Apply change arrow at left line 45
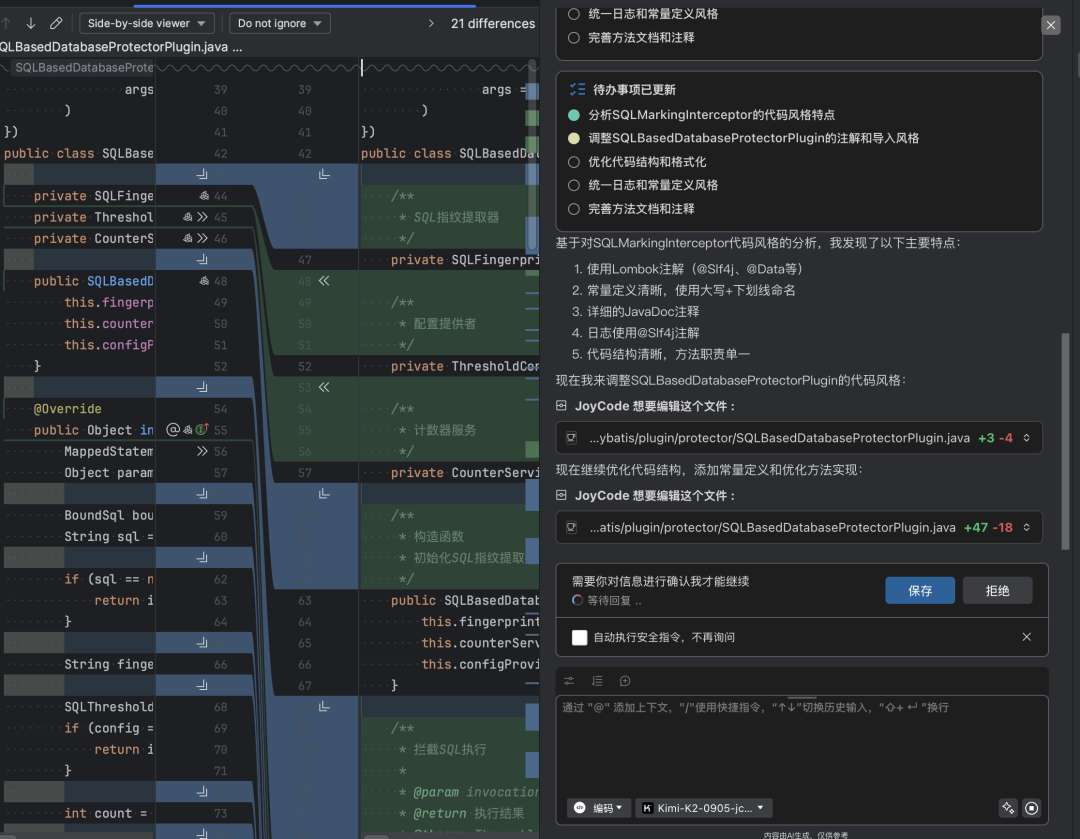This screenshot has width=1080, height=839. point(202,217)
